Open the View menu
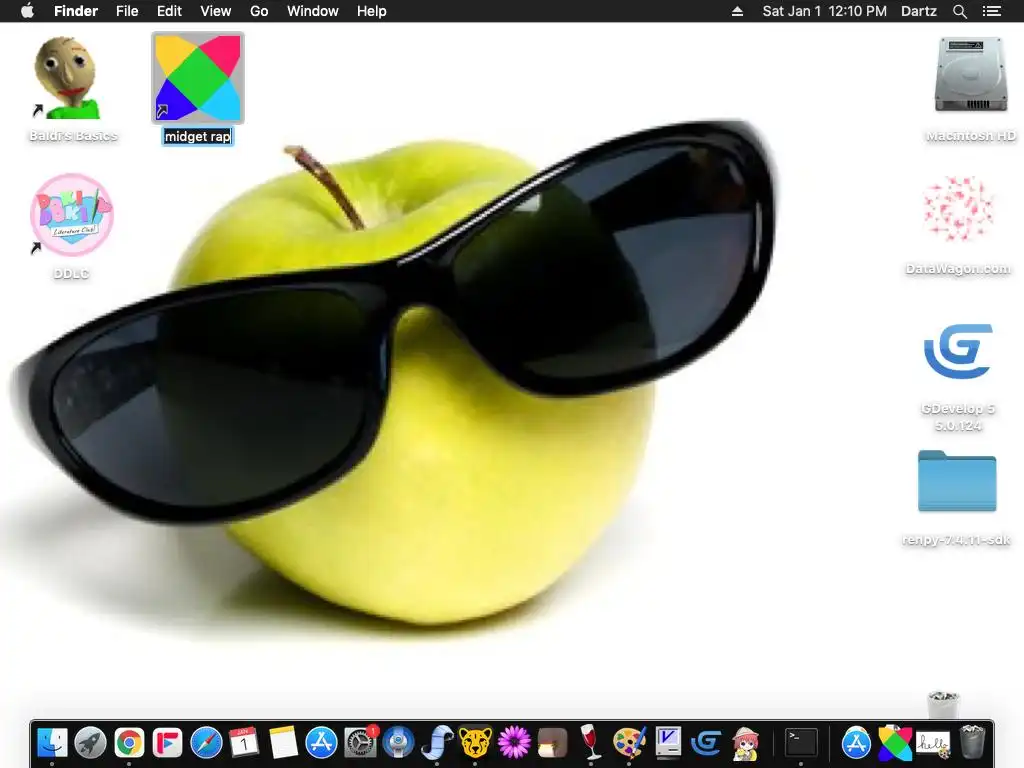 point(216,11)
